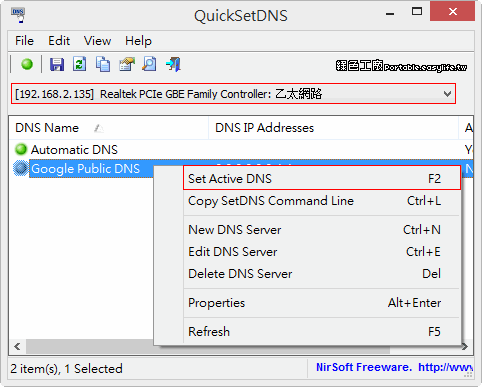Click the Refresh toolbar icon

pos(79,64)
